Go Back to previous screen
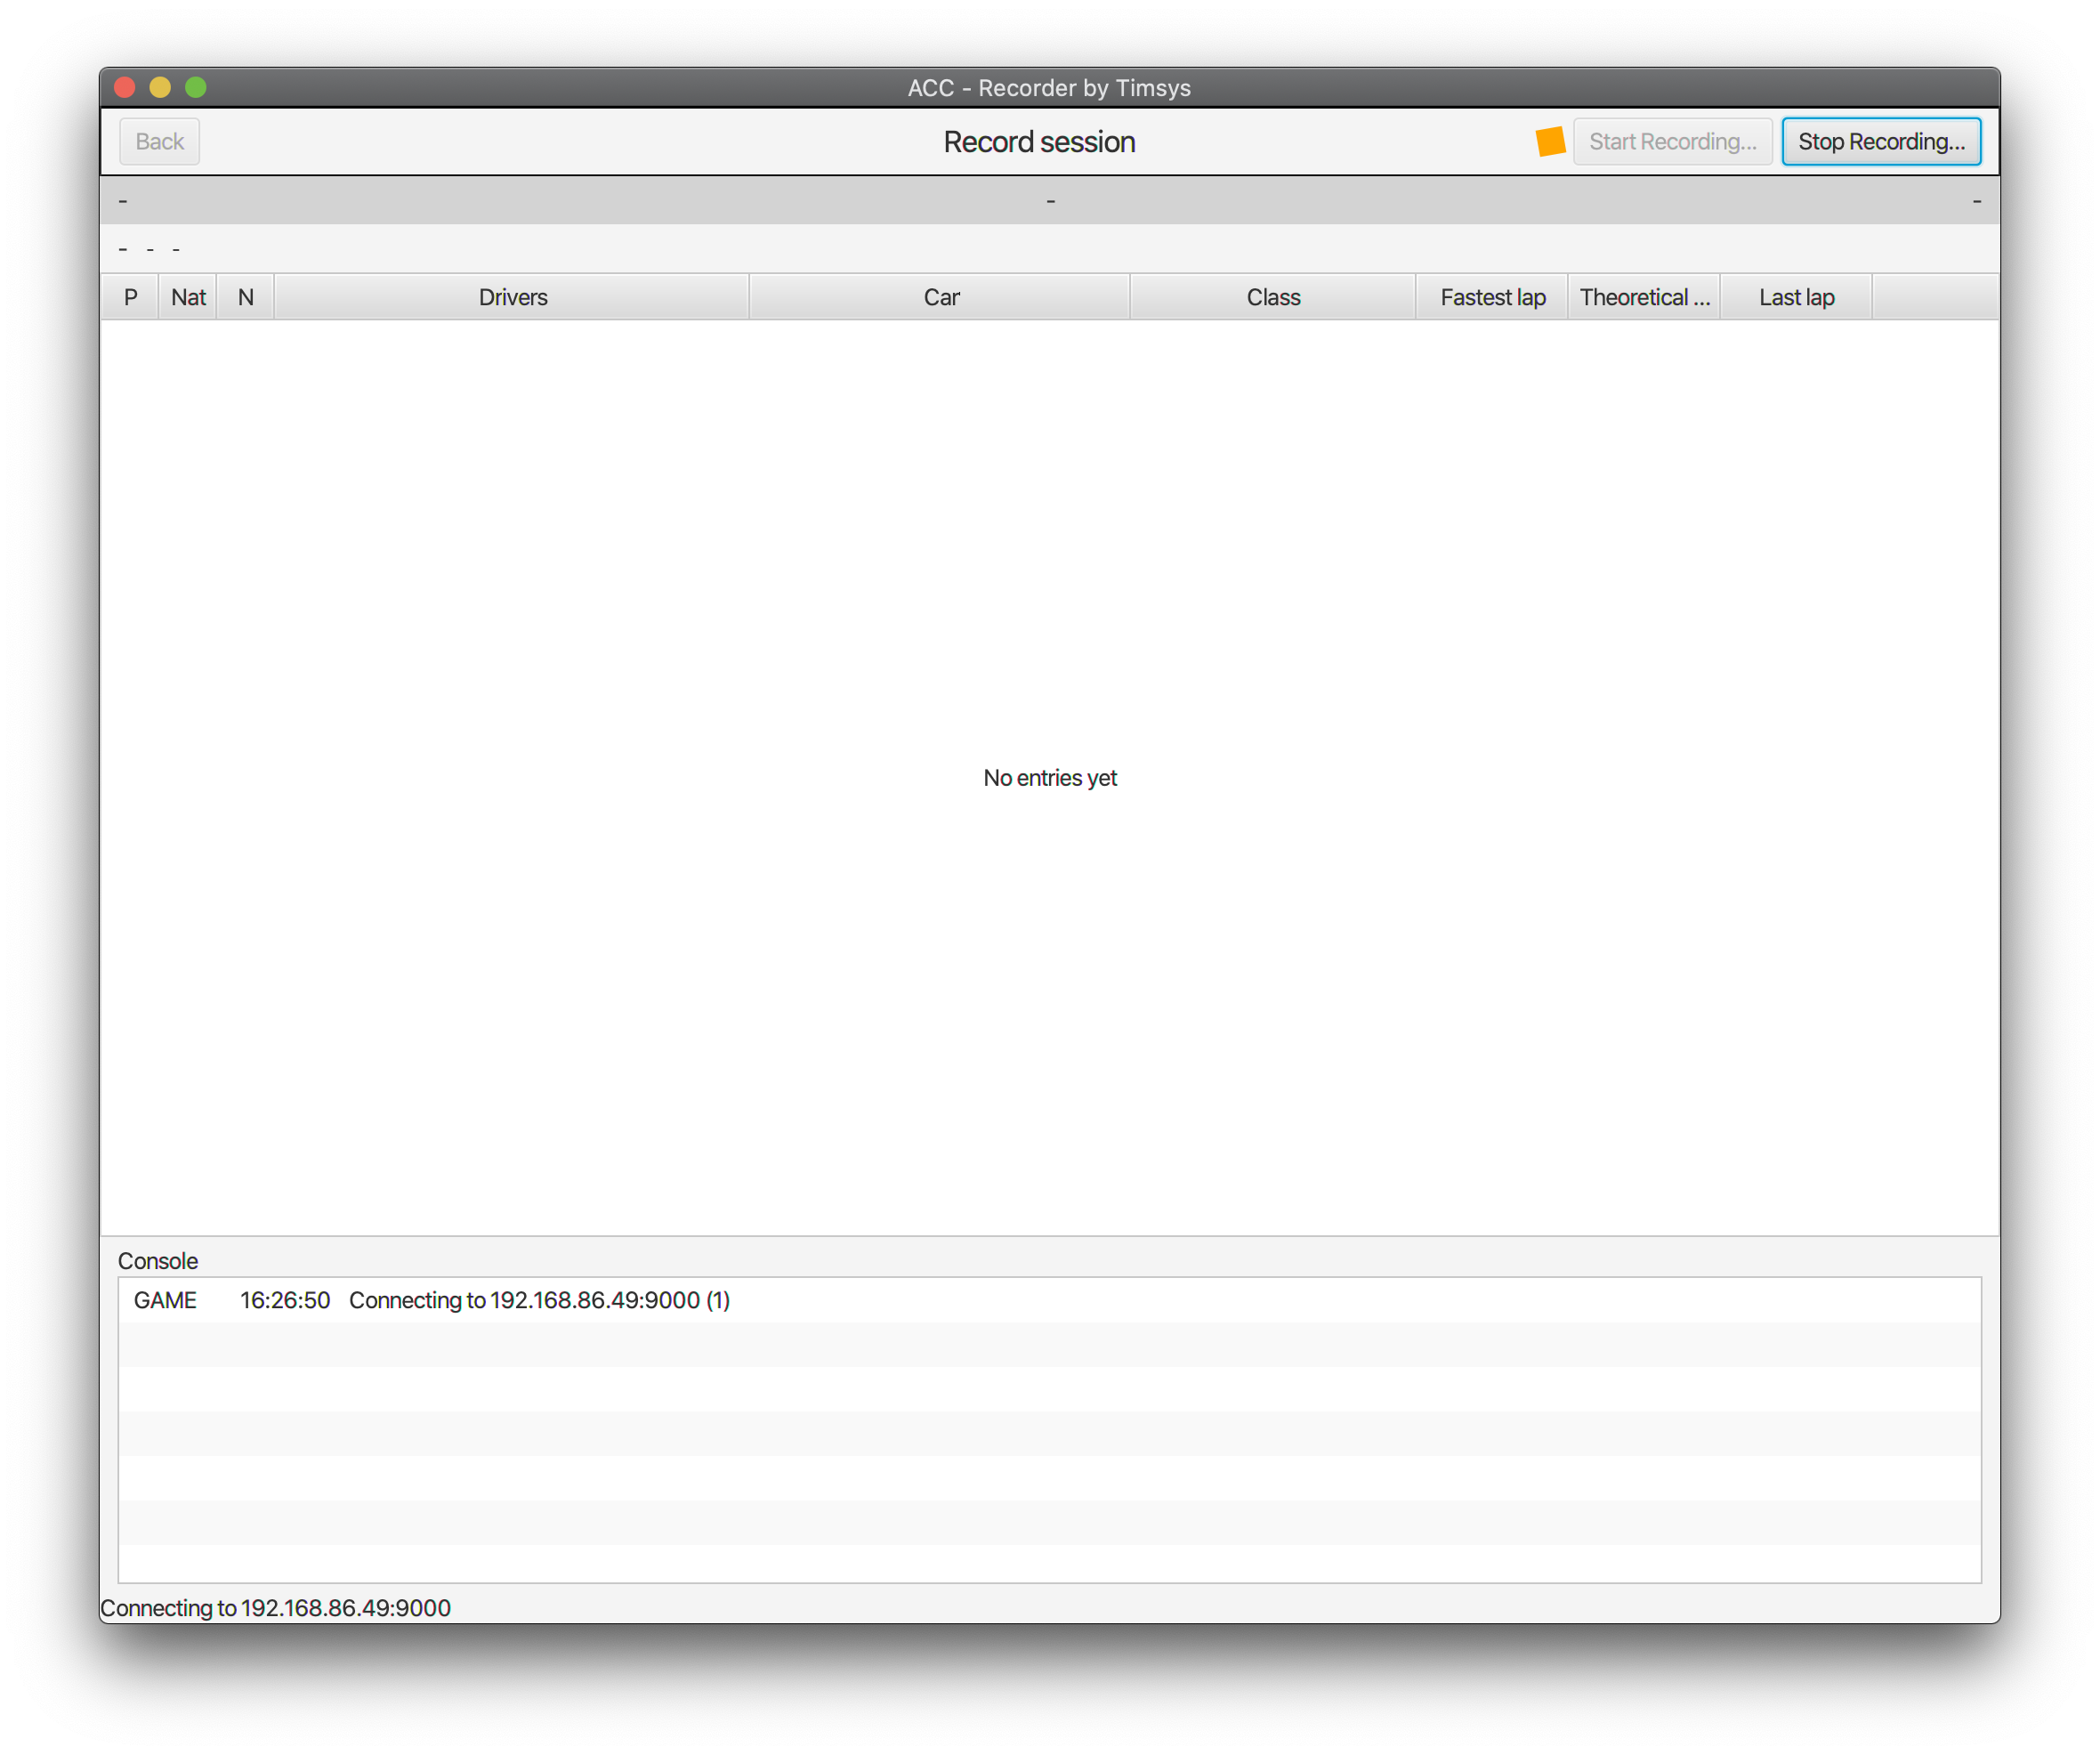 point(160,141)
